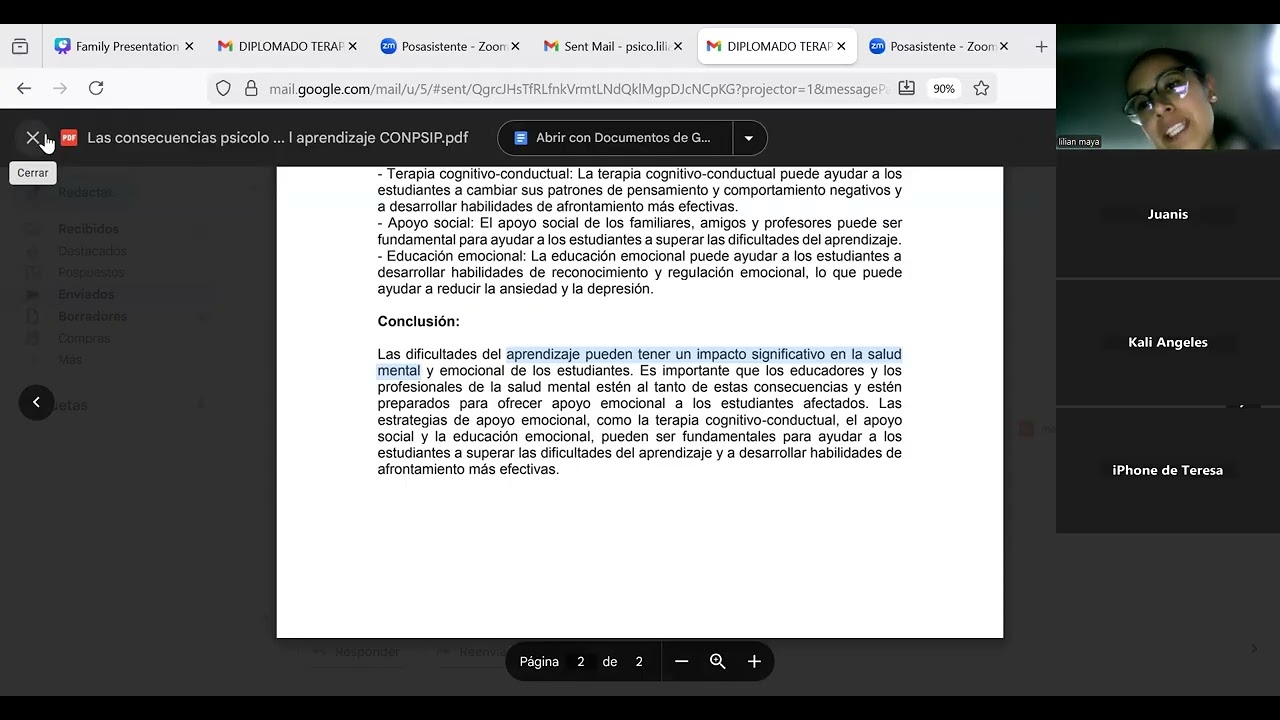Click the magnifier zoom reset icon

click(718, 661)
